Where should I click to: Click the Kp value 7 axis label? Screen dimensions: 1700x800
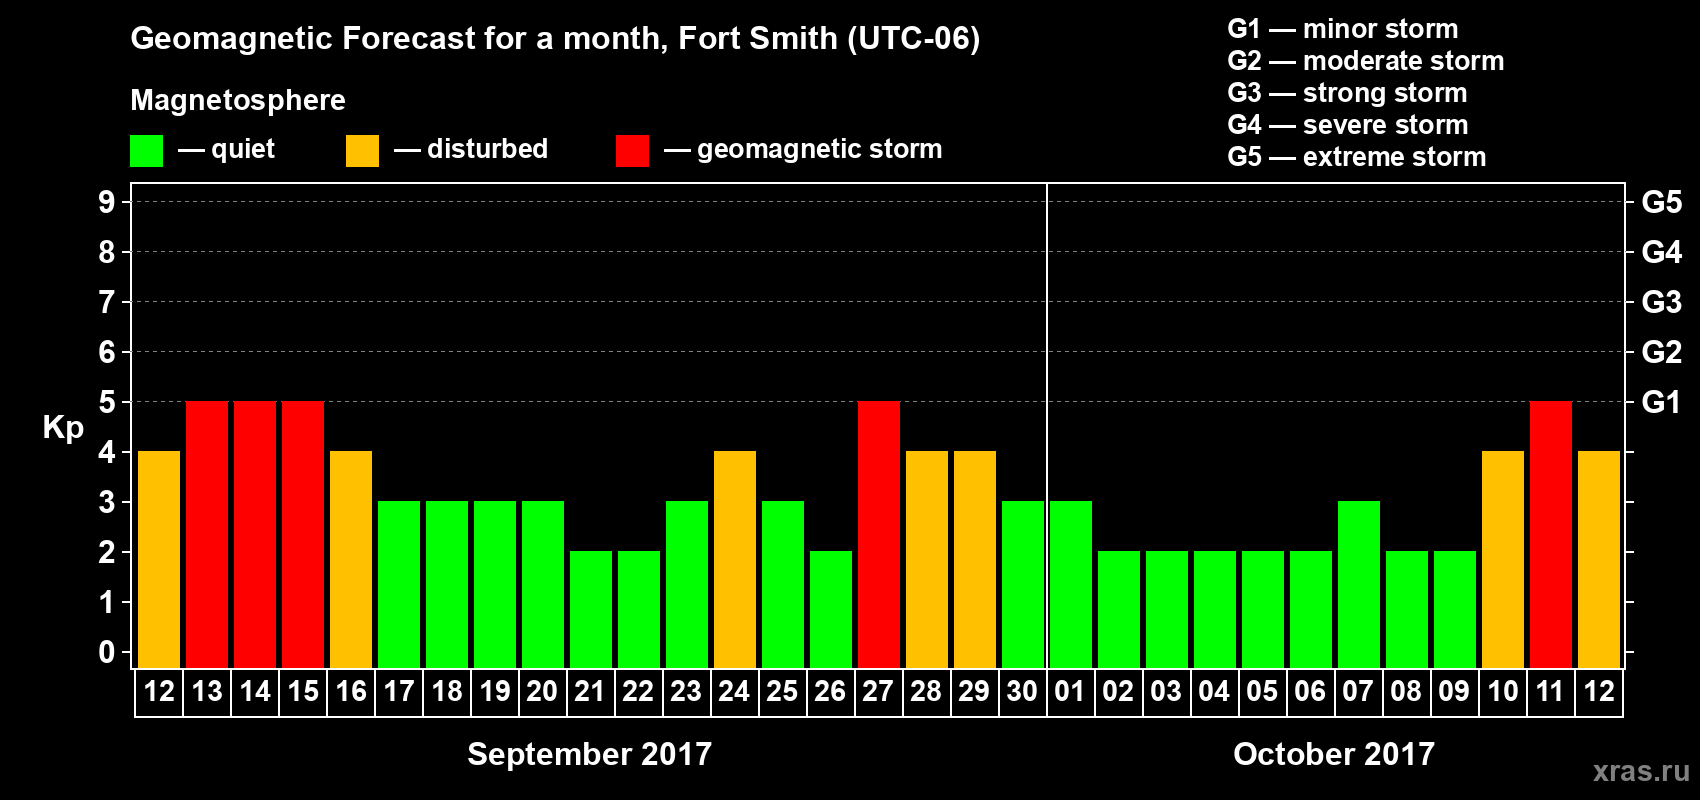107,302
